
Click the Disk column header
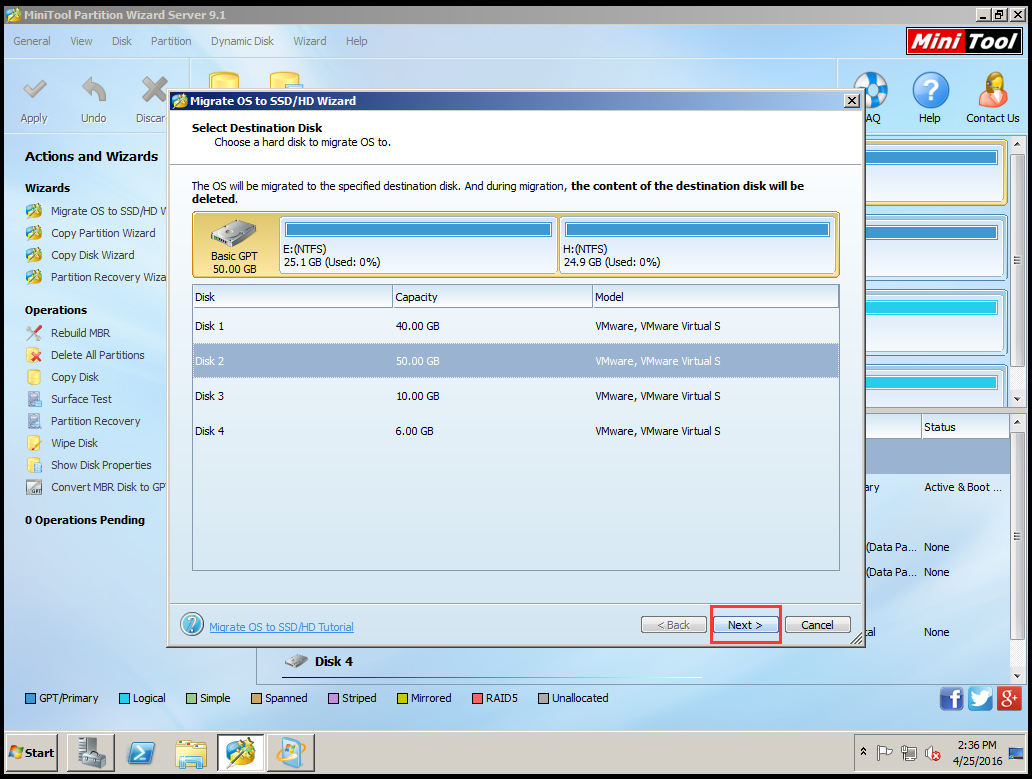tap(292, 297)
